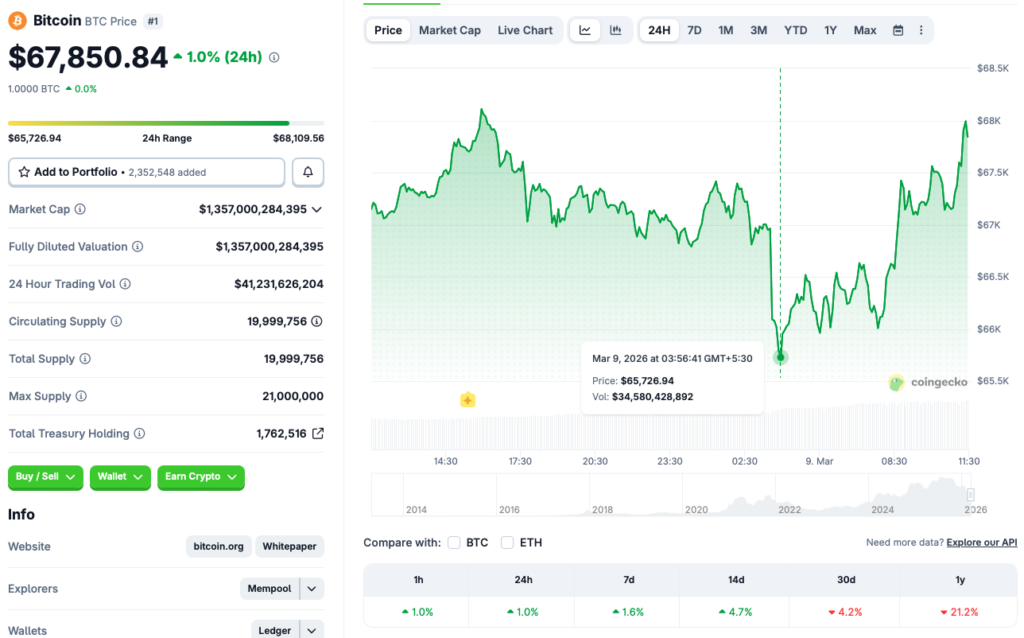Click the three-dot chart options icon
1024x638 pixels.
tap(920, 30)
